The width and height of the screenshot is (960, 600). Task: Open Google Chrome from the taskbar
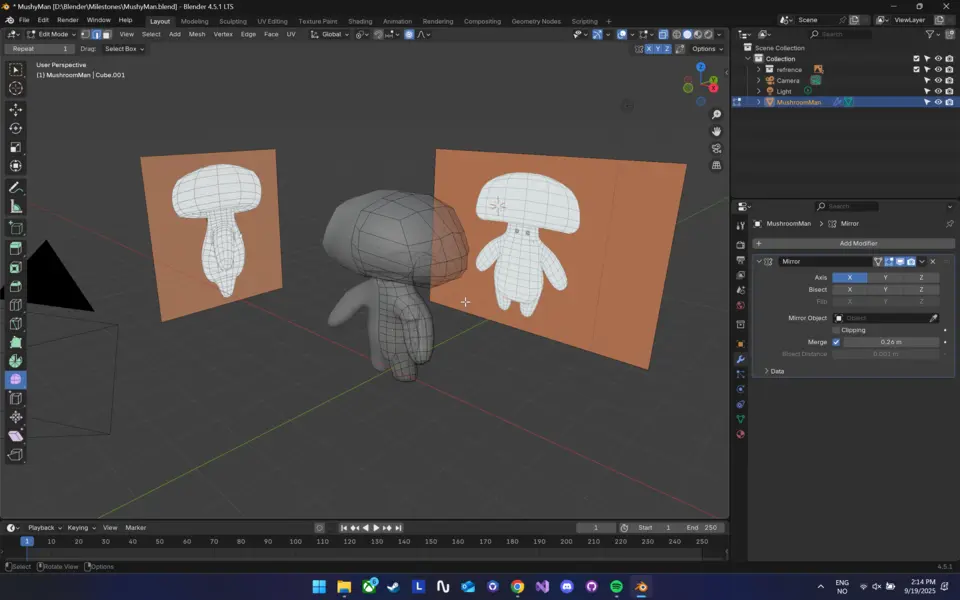(517, 587)
